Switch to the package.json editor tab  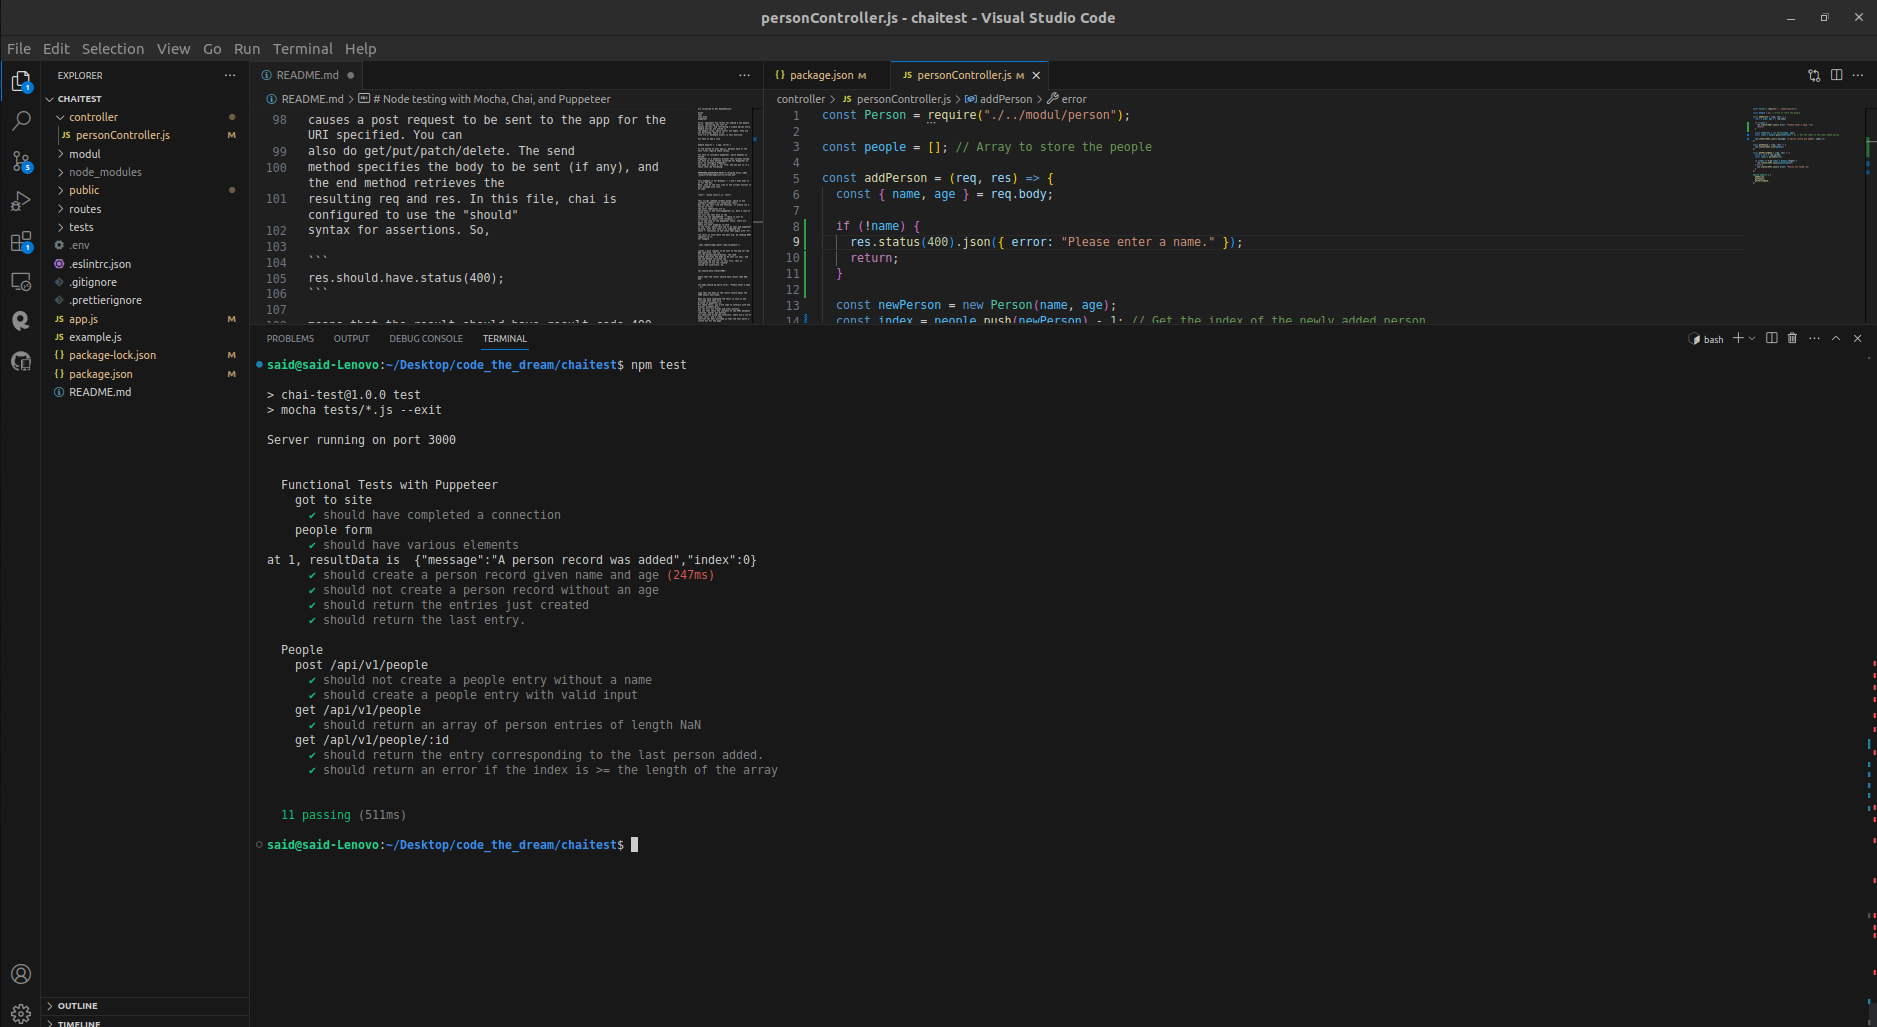point(826,75)
